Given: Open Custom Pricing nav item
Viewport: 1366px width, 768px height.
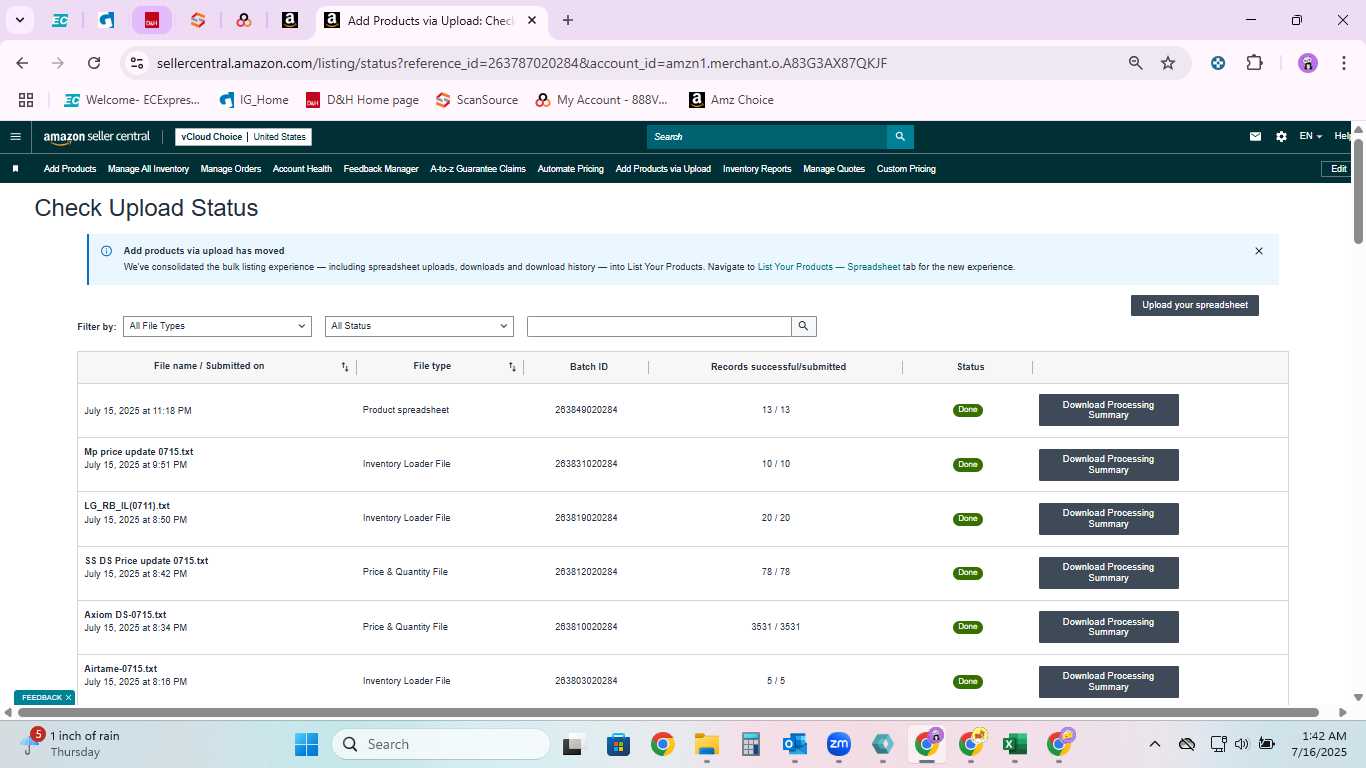Looking at the screenshot, I should click(x=906, y=169).
